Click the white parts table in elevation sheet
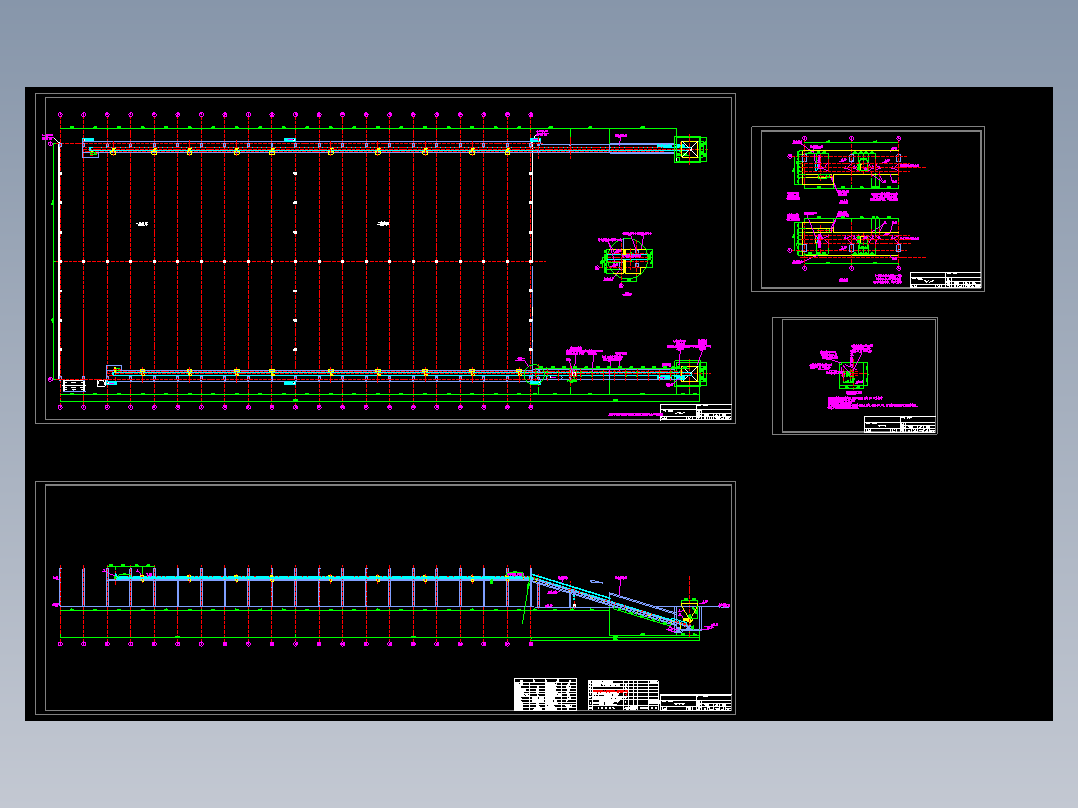 click(546, 695)
